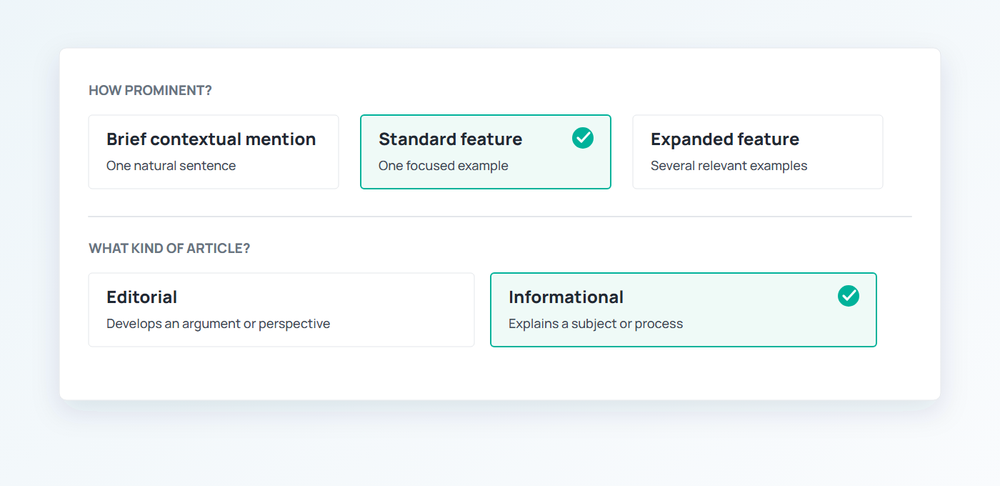Click the checkmark icon on Standard feature
1000x486 pixels.
pyautogui.click(x=583, y=138)
